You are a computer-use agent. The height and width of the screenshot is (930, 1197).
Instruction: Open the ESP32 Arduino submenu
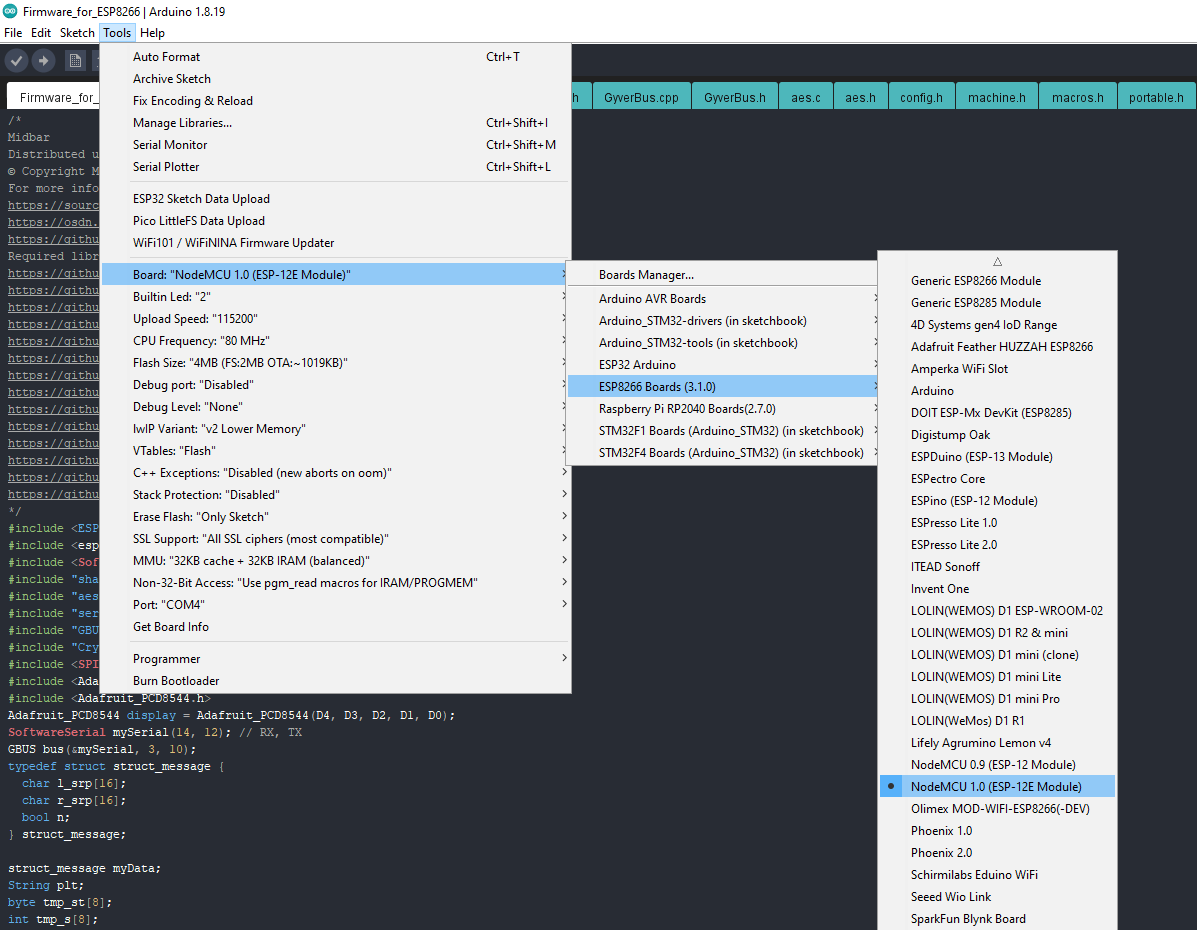(722, 365)
